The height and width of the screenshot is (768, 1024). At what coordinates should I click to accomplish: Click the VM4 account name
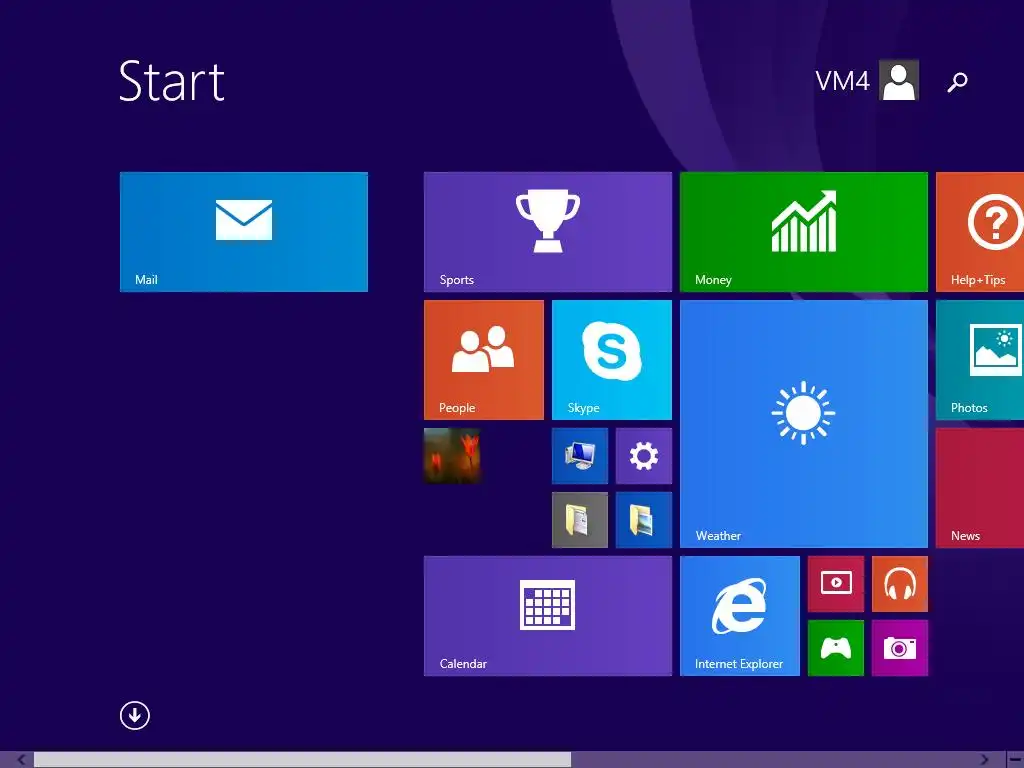click(842, 81)
